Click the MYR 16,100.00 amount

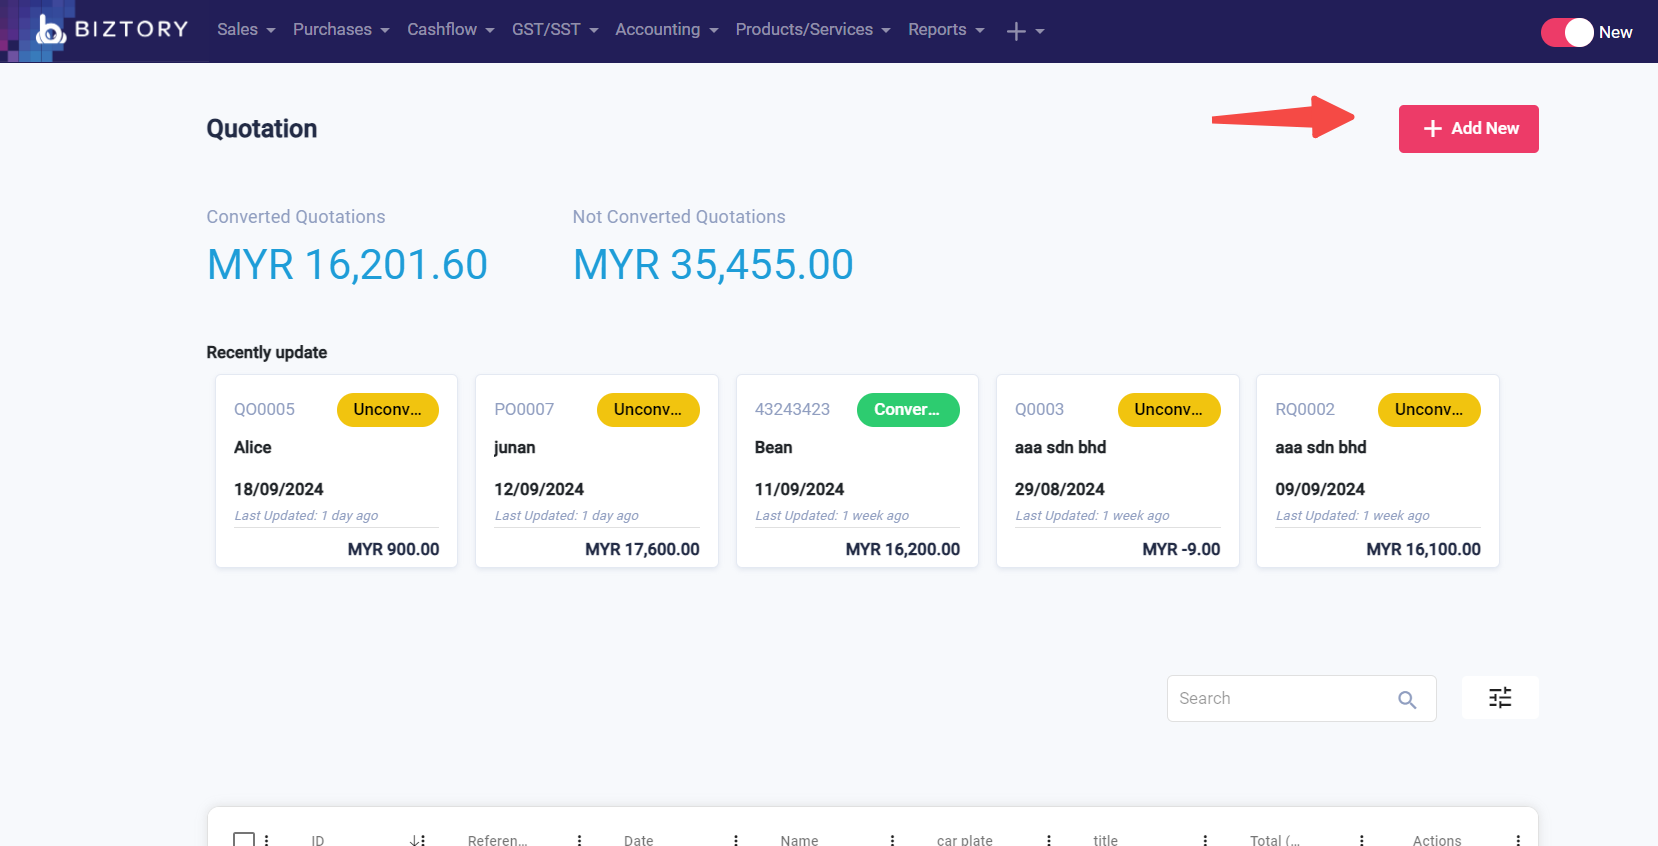[1424, 549]
